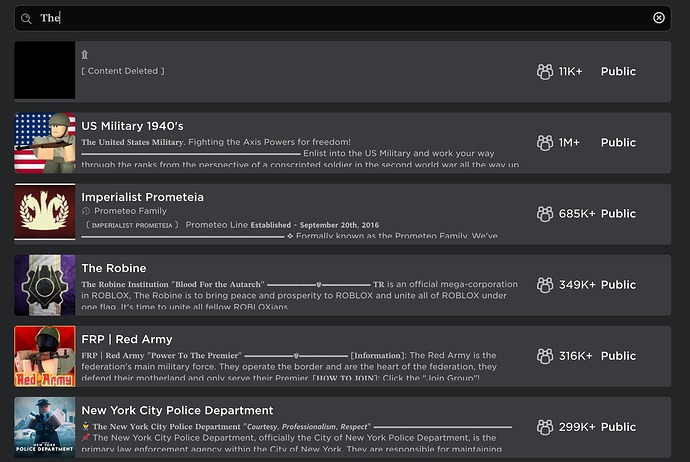This screenshot has height=462, width=690.
Task: Click 'Prometeo Family' text
Action: click(131, 211)
